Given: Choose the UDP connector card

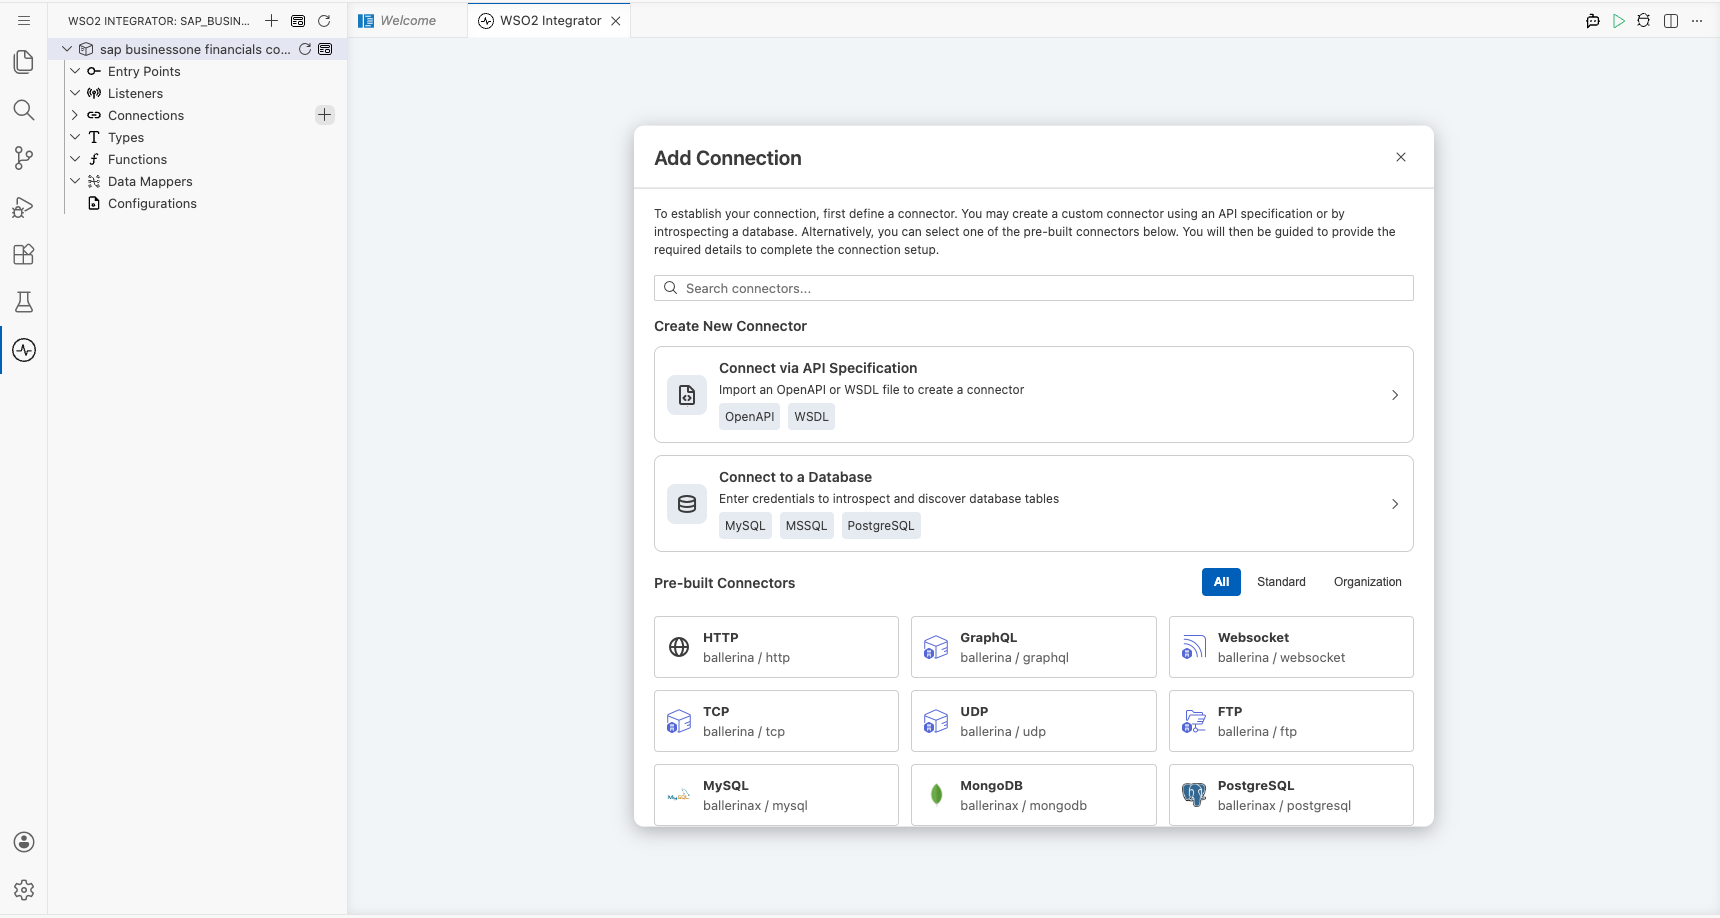Looking at the screenshot, I should [1034, 721].
